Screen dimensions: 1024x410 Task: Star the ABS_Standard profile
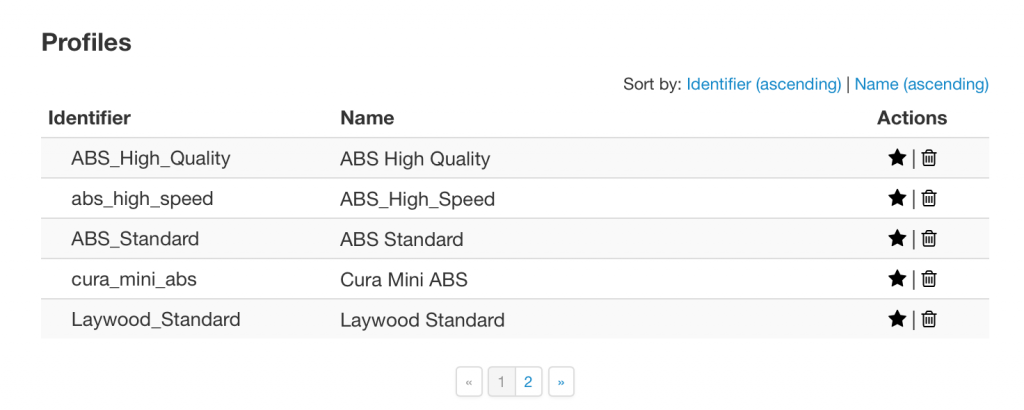(x=897, y=239)
